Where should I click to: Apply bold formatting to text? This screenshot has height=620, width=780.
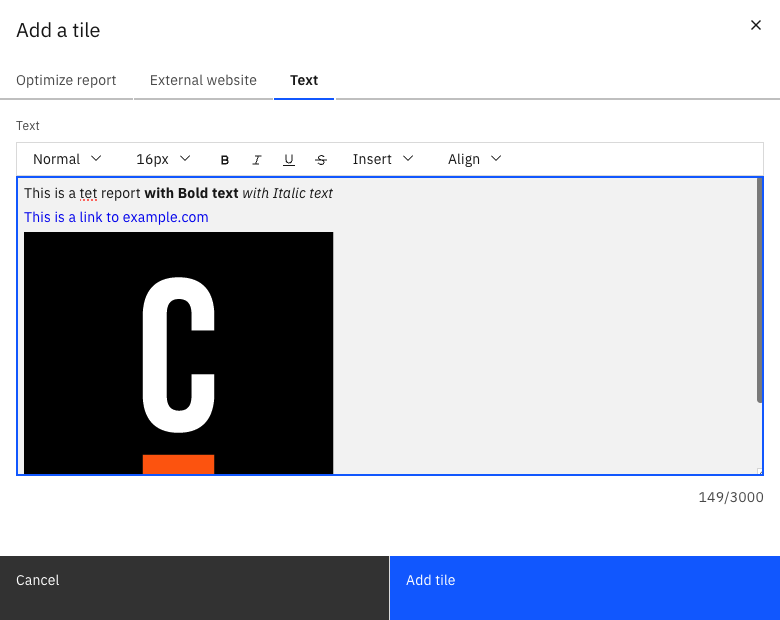coord(224,160)
